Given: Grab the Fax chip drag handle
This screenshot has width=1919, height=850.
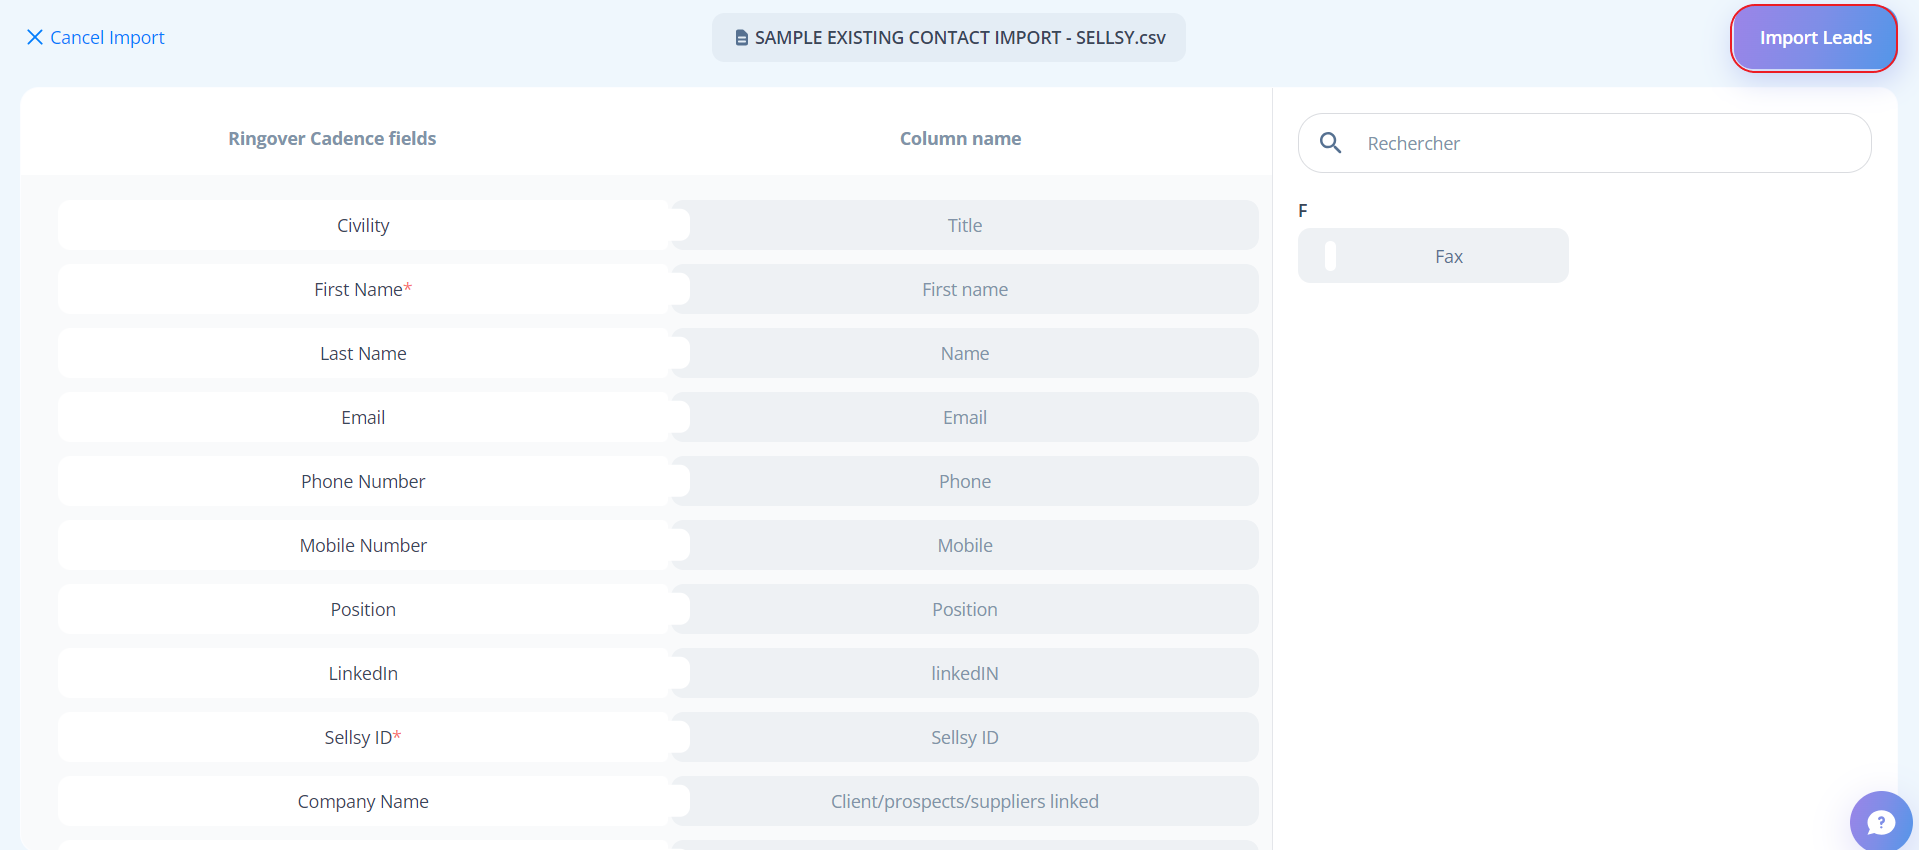Looking at the screenshot, I should (x=1330, y=256).
